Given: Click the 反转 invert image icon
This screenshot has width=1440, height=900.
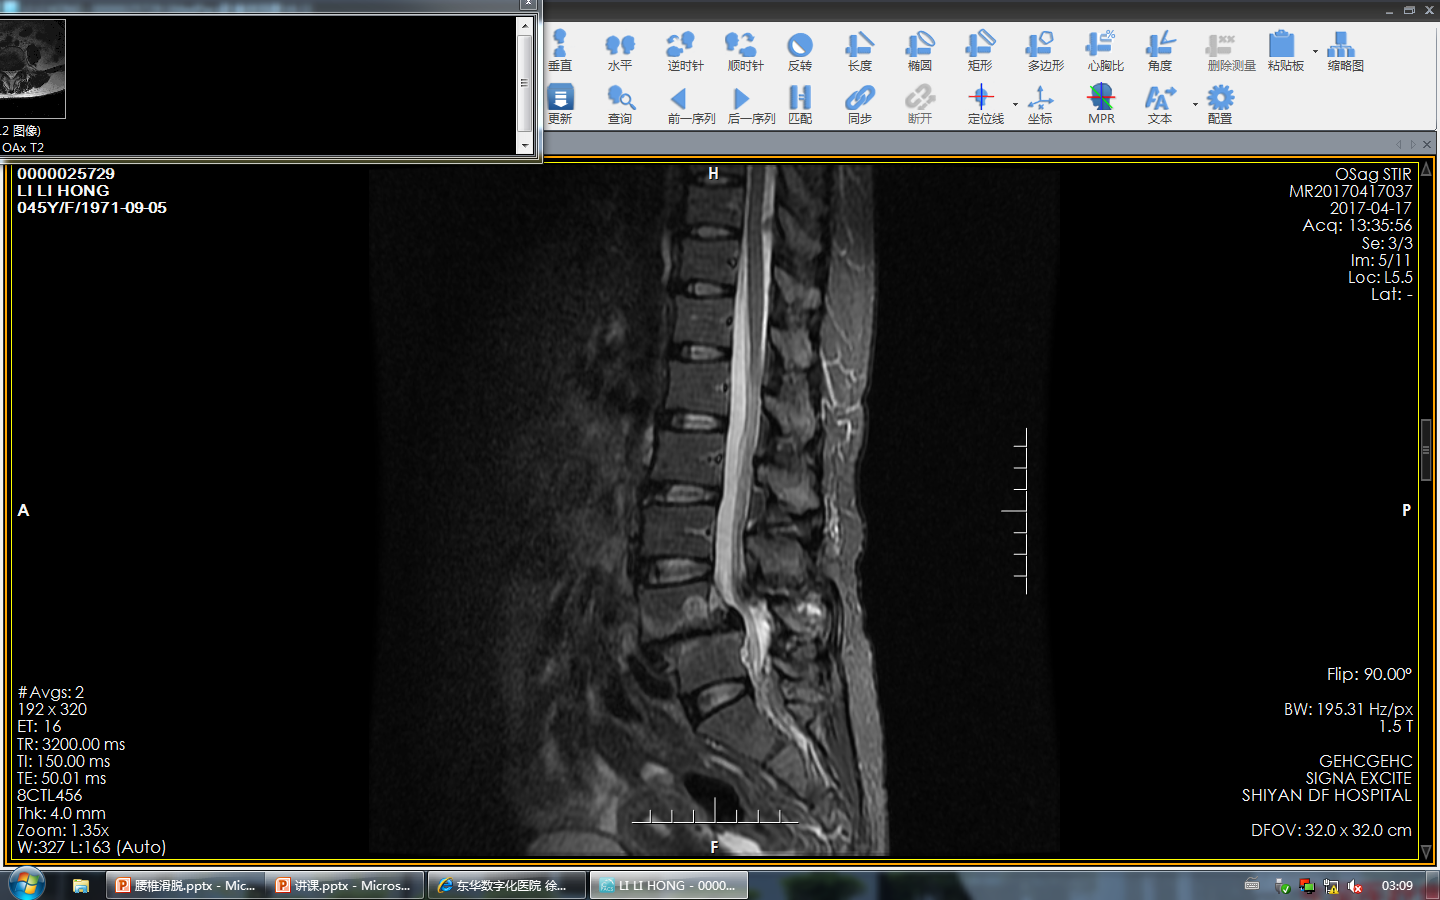Looking at the screenshot, I should tap(799, 51).
